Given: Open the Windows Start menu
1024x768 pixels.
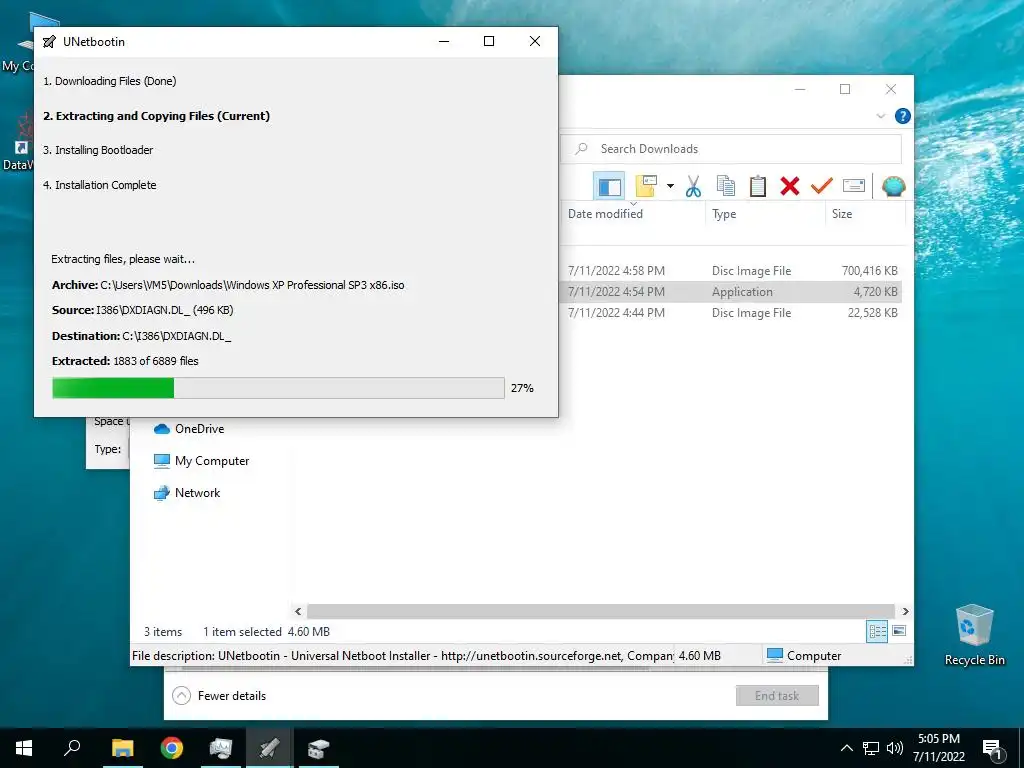Looking at the screenshot, I should coord(24,748).
